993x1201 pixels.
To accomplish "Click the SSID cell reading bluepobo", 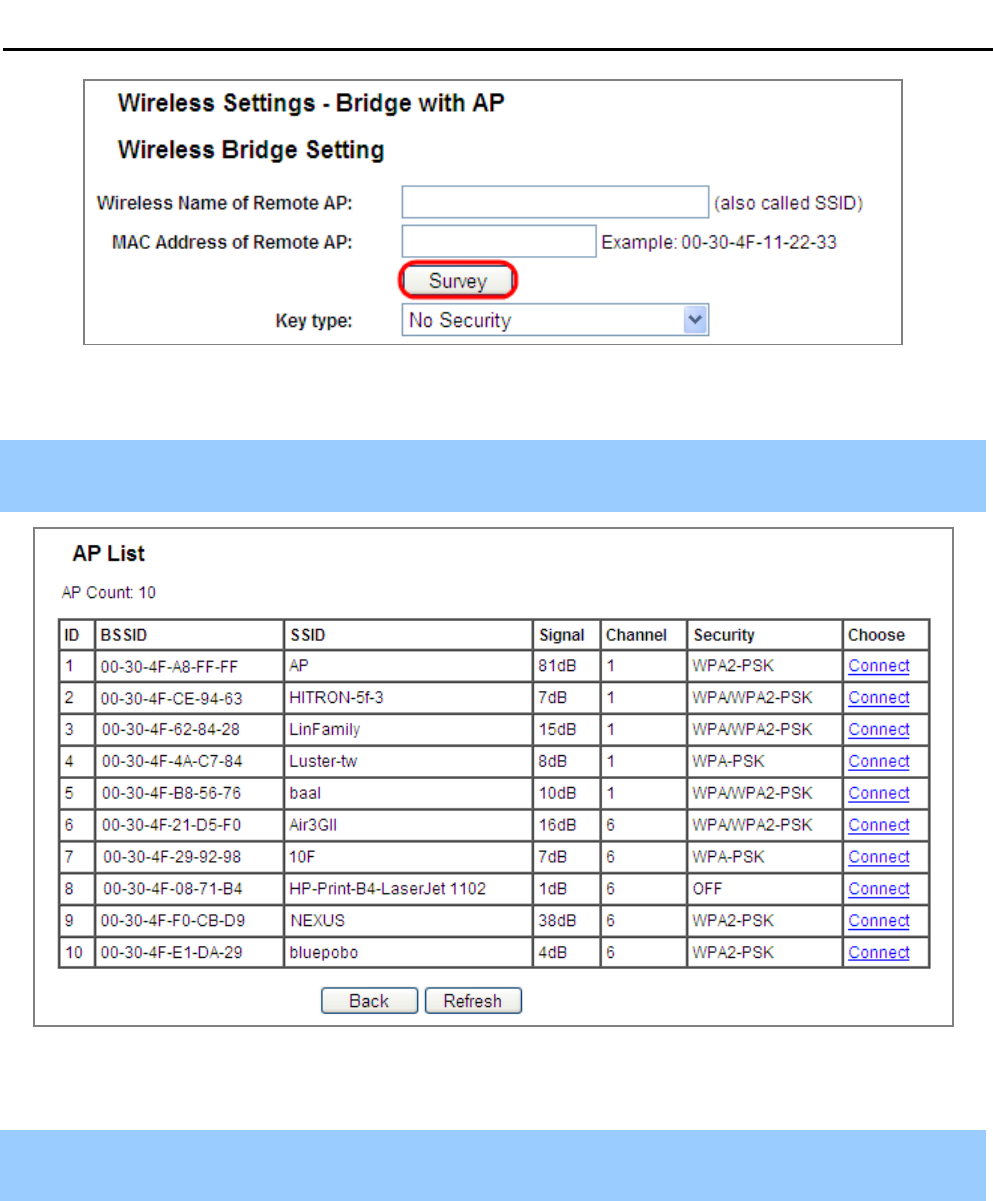I will (408, 953).
